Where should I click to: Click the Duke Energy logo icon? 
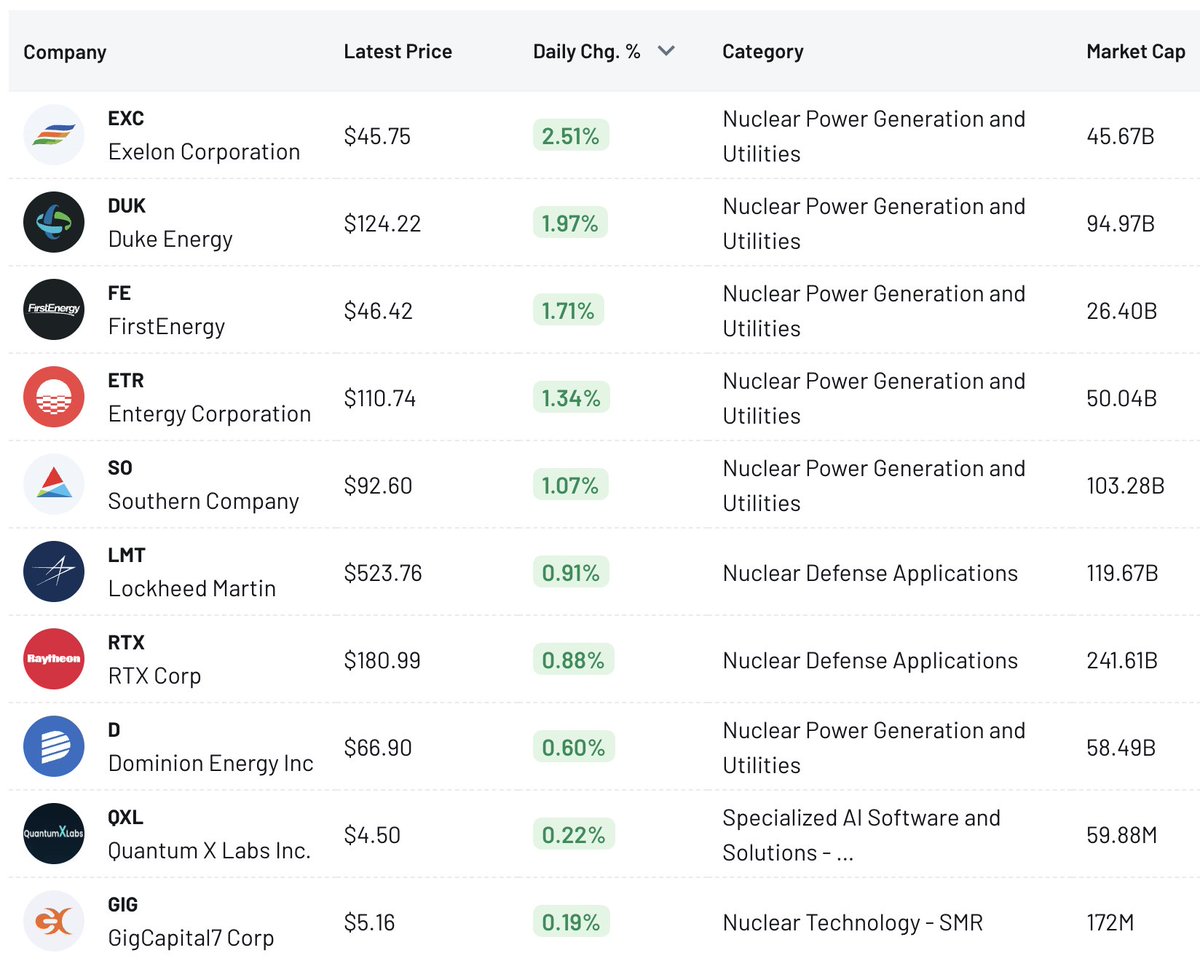point(54,222)
